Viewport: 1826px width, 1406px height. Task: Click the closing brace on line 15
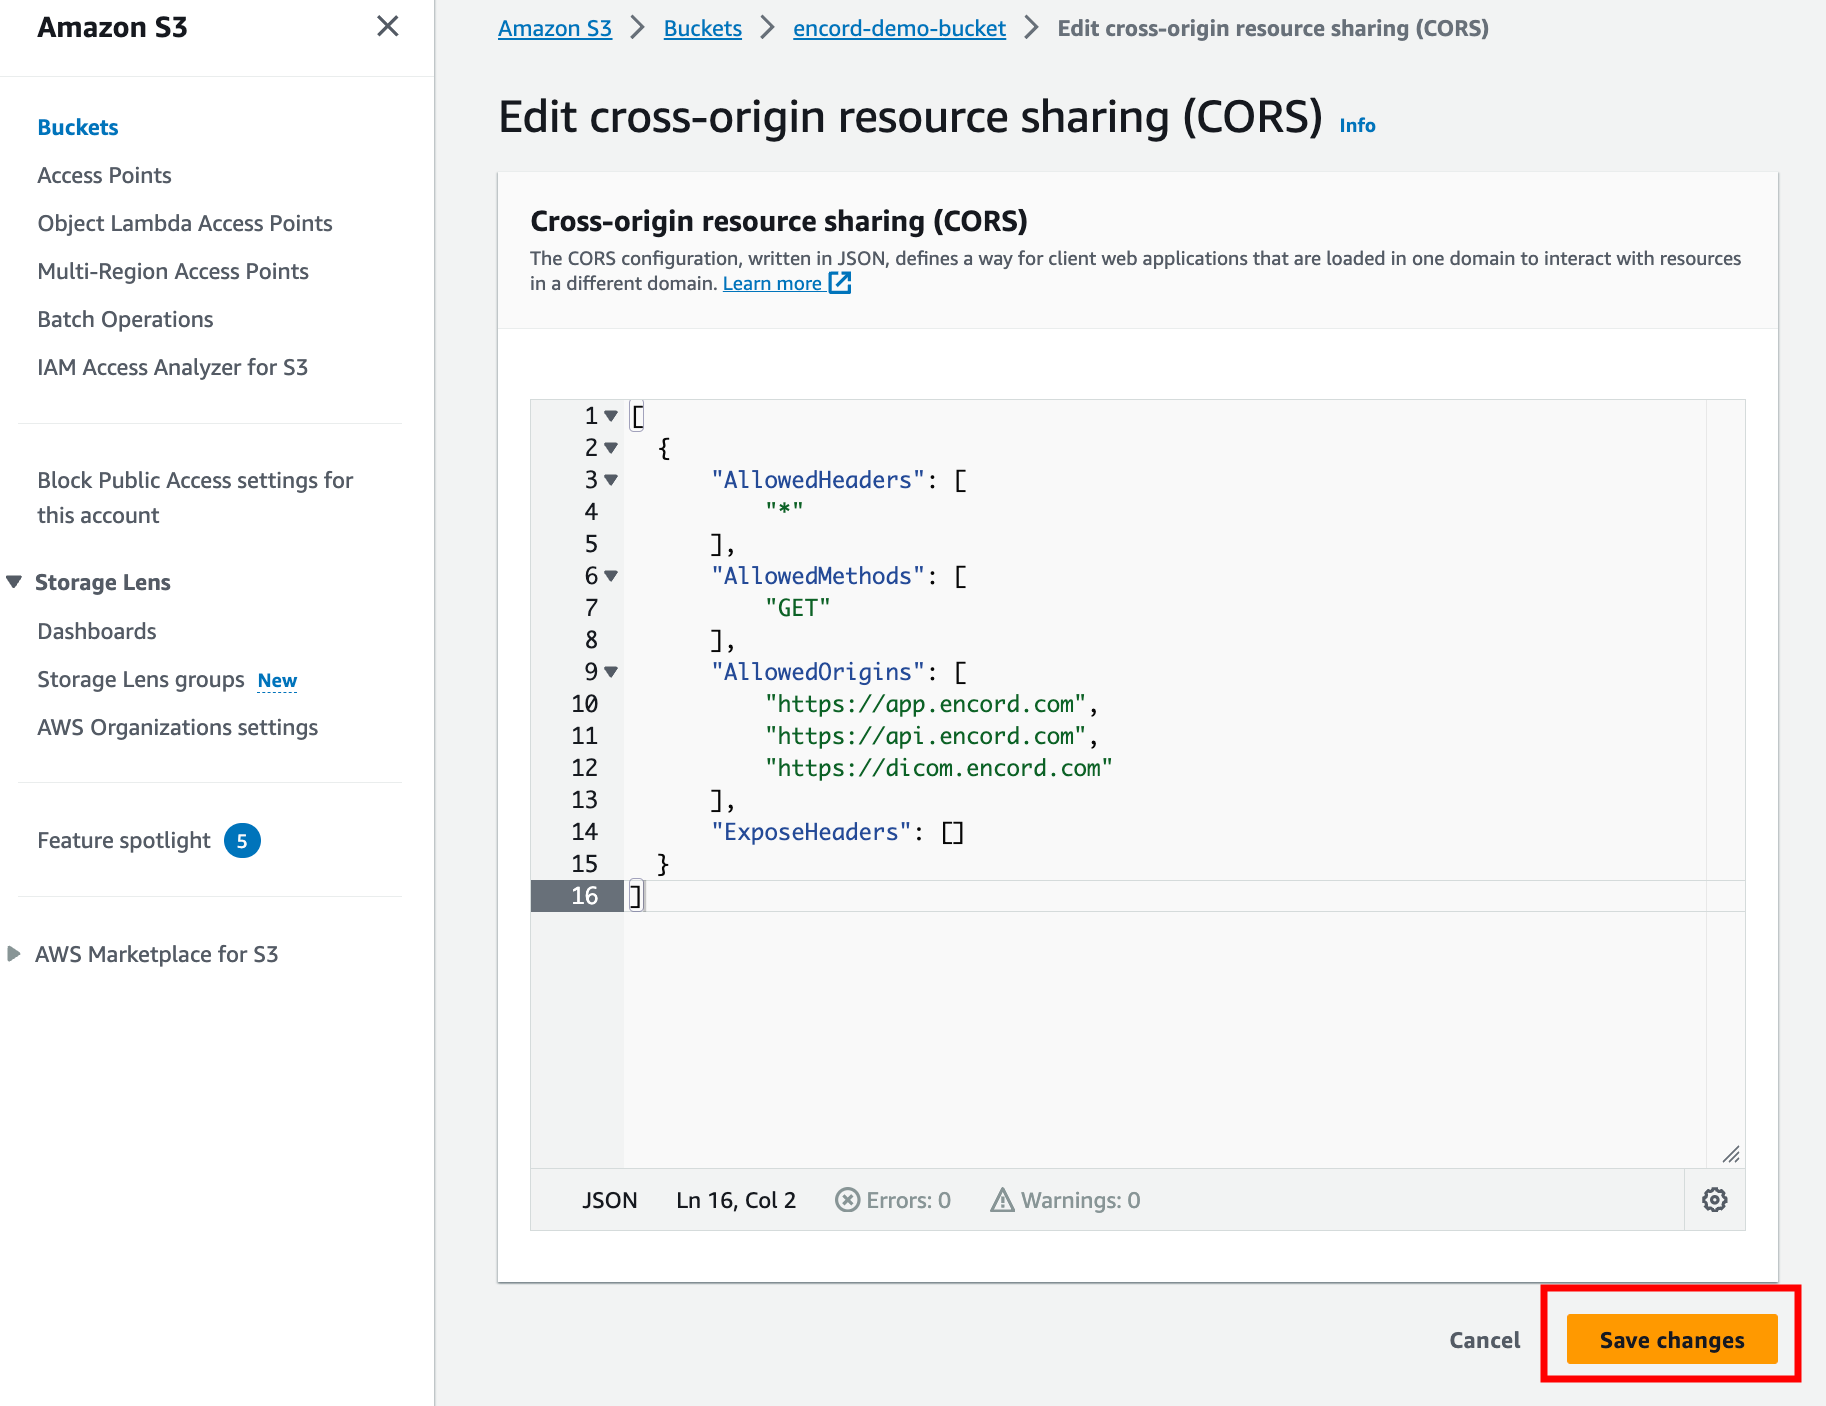click(x=663, y=864)
